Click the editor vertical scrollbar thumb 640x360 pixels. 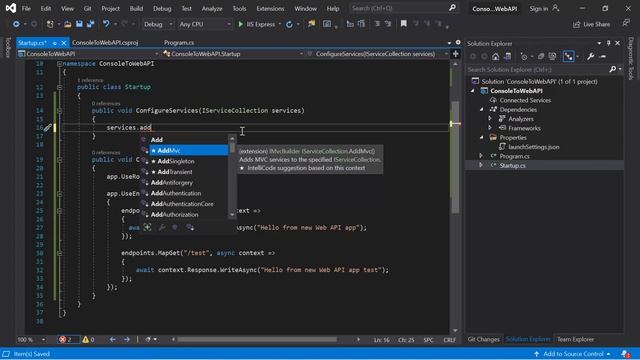pos(455,157)
